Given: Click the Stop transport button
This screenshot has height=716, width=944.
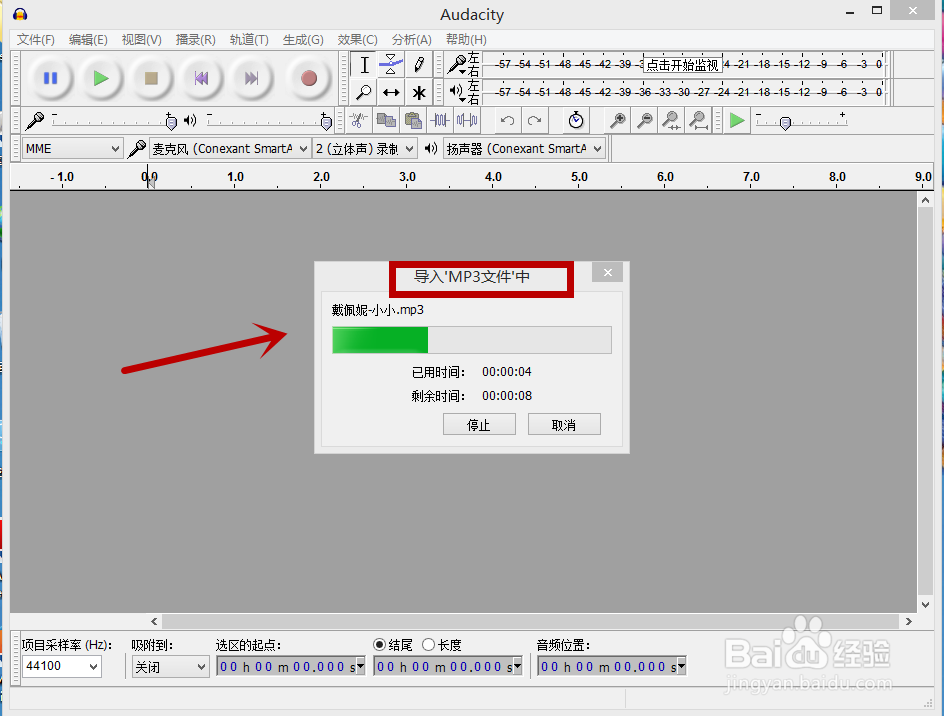Looking at the screenshot, I should (151, 78).
